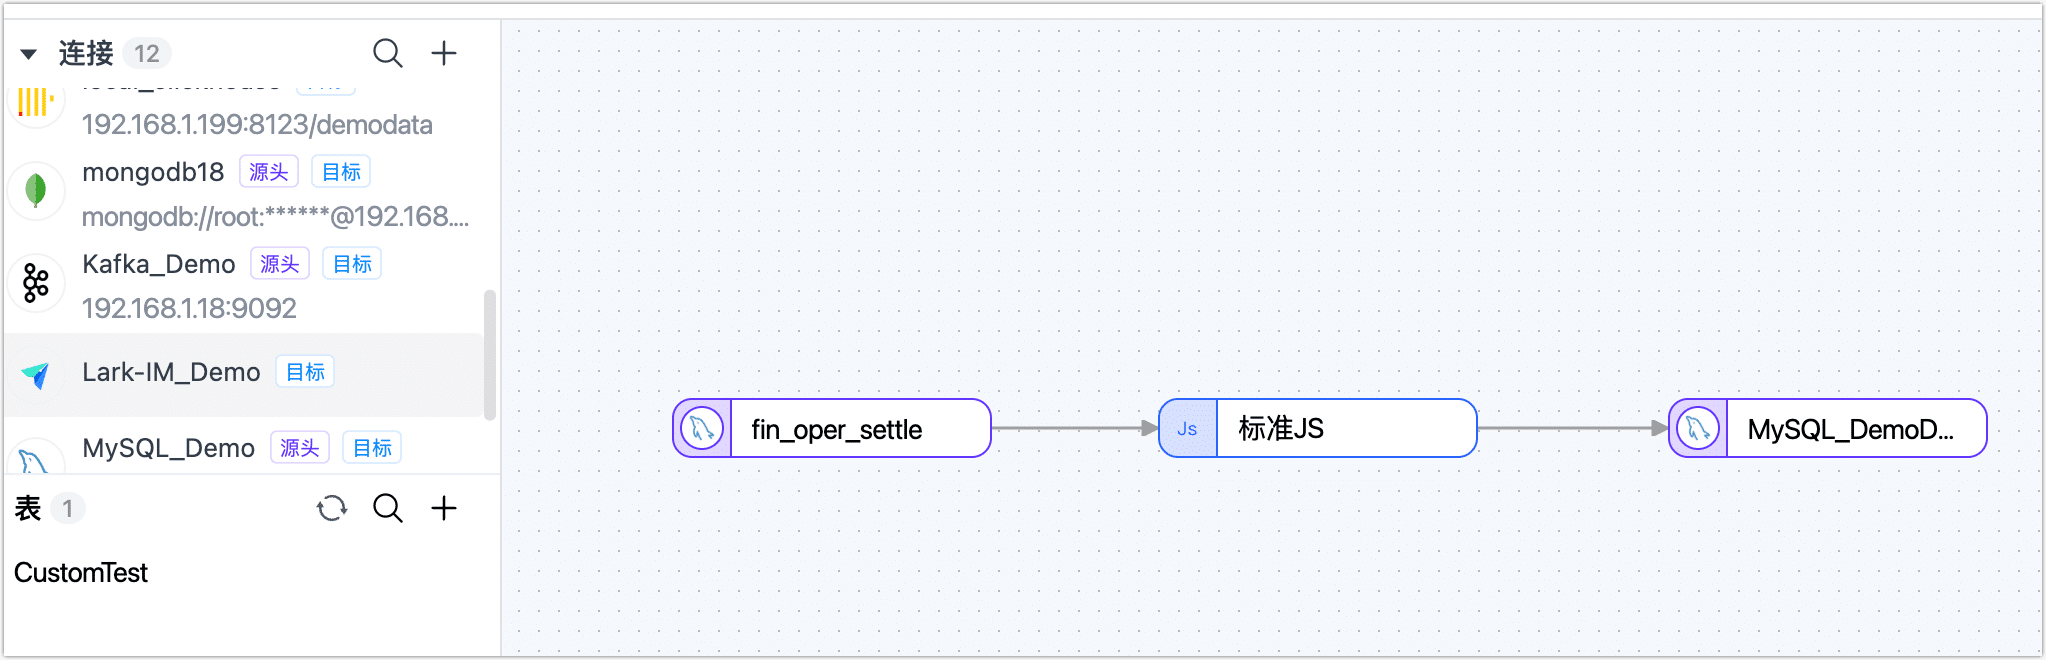The height and width of the screenshot is (660, 2046).
Task: Click the MongoDB leaf icon
Action: (x=36, y=189)
